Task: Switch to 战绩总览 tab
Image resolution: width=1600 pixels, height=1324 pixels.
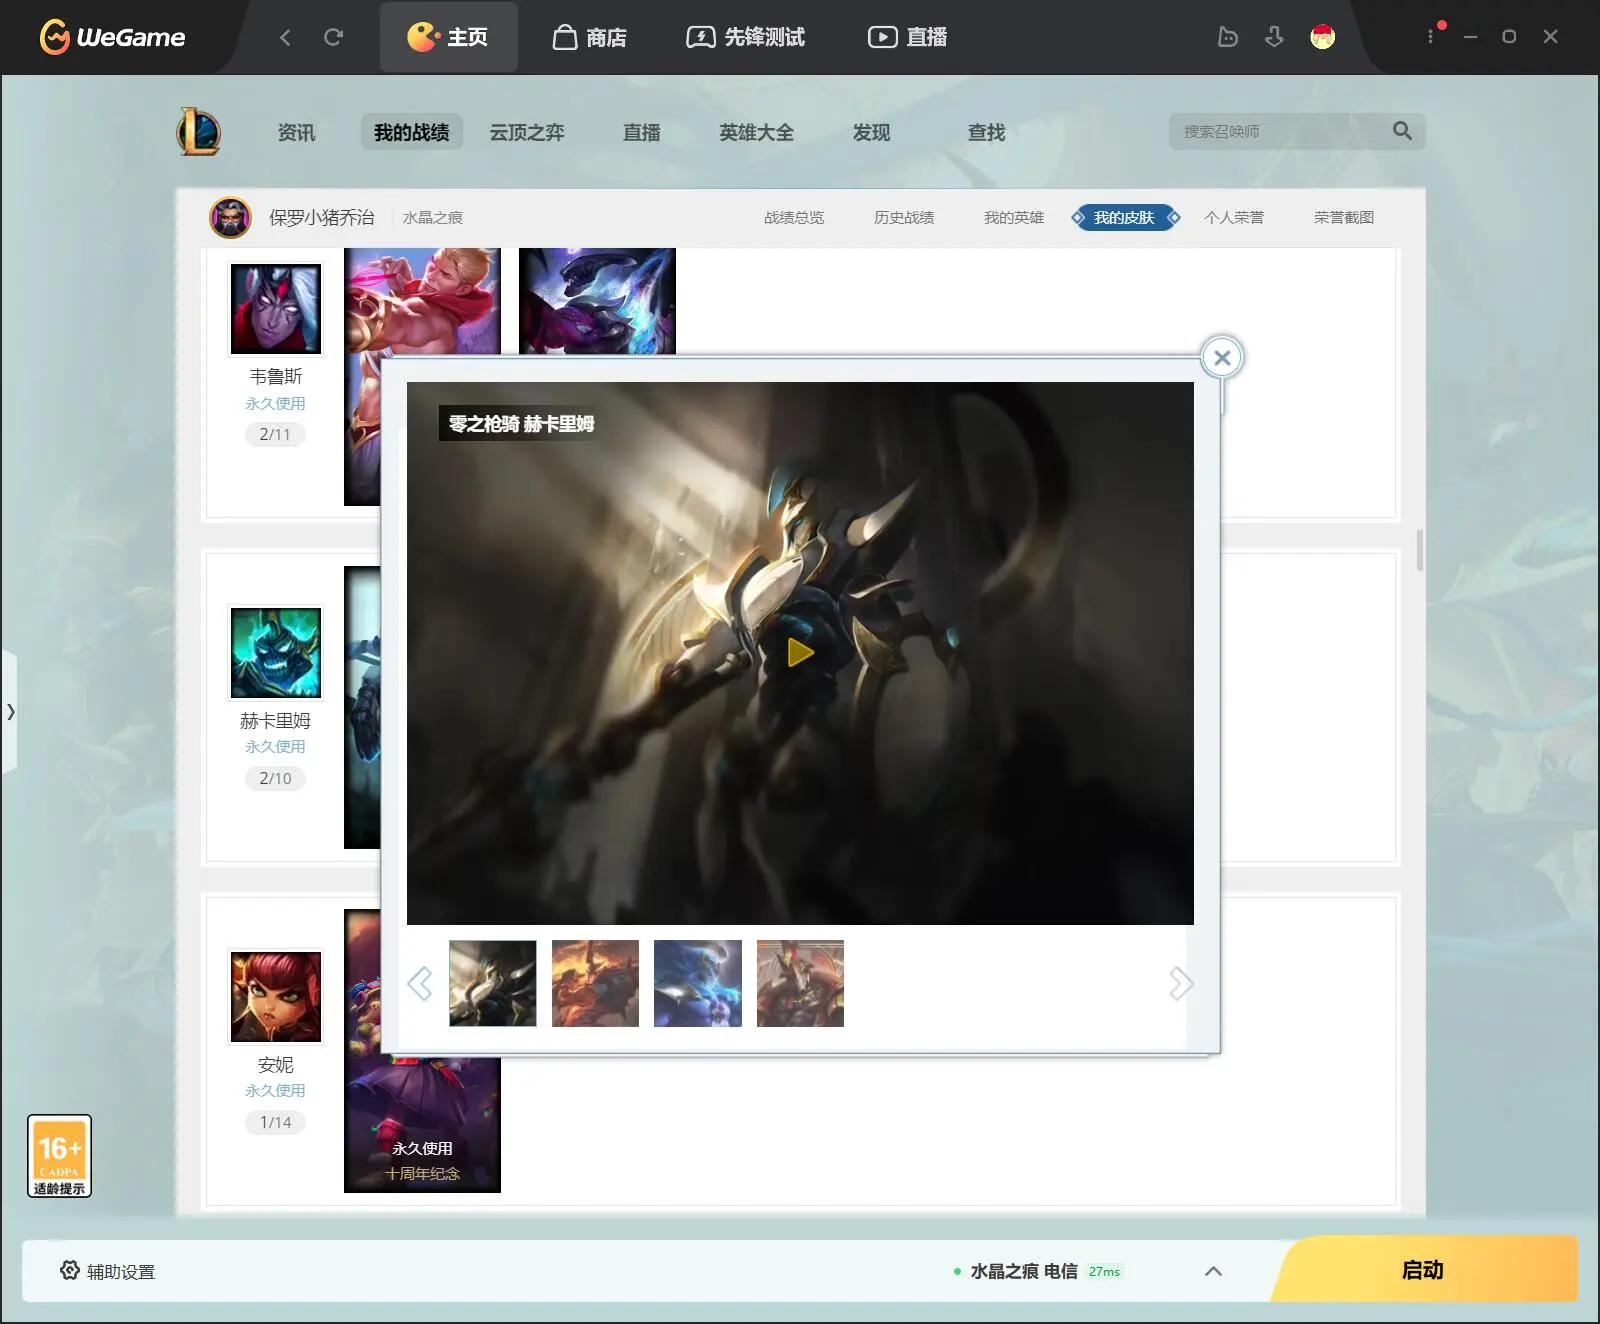Action: tap(794, 217)
